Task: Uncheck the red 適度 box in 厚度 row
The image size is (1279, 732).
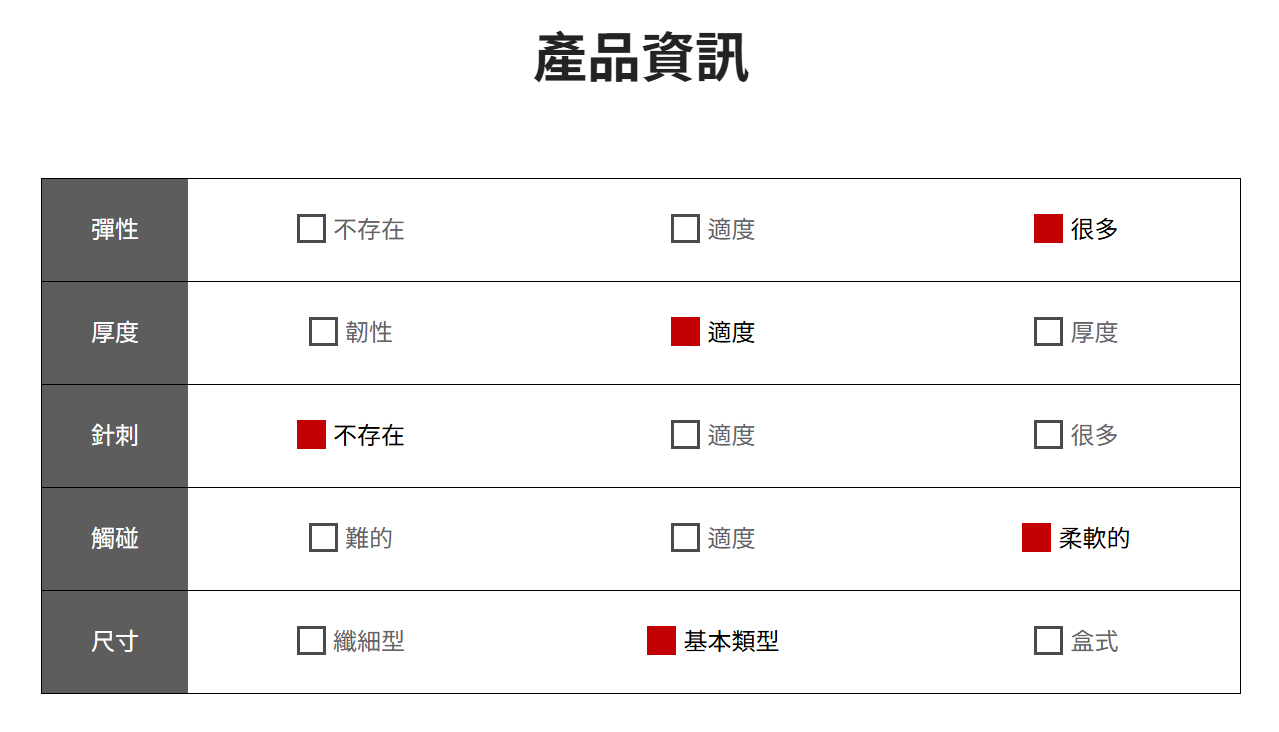Action: point(685,332)
